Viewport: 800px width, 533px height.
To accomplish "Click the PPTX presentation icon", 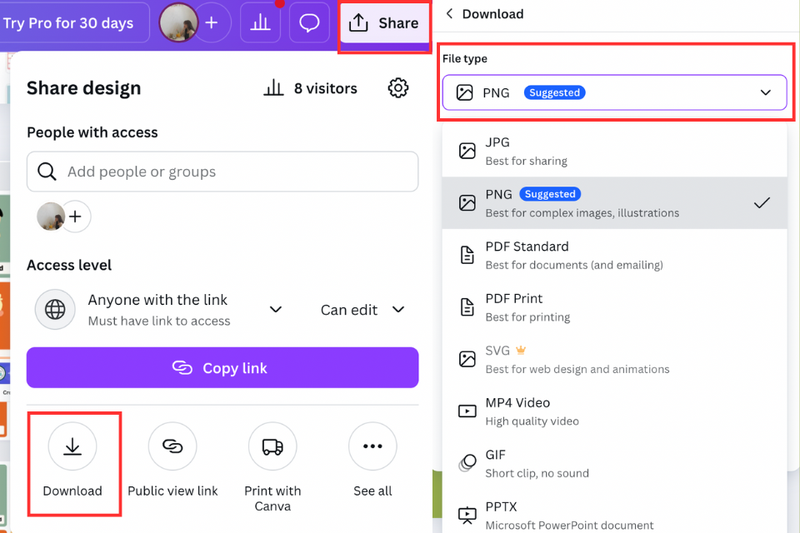I will tap(467, 515).
